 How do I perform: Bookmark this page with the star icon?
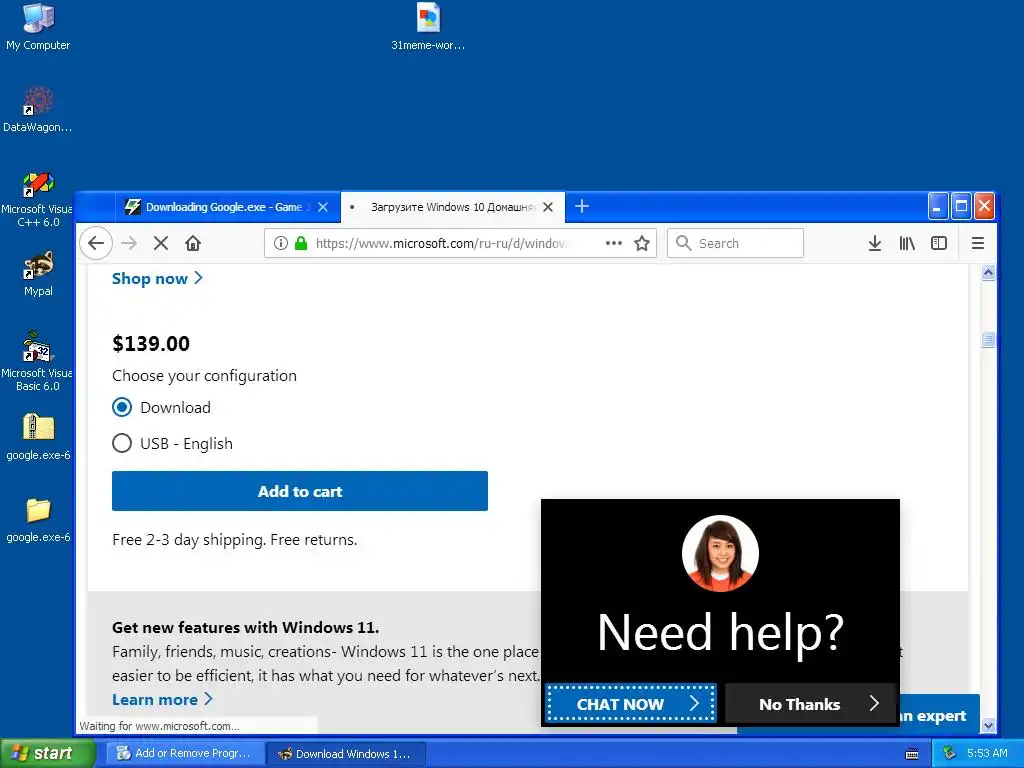tap(642, 244)
